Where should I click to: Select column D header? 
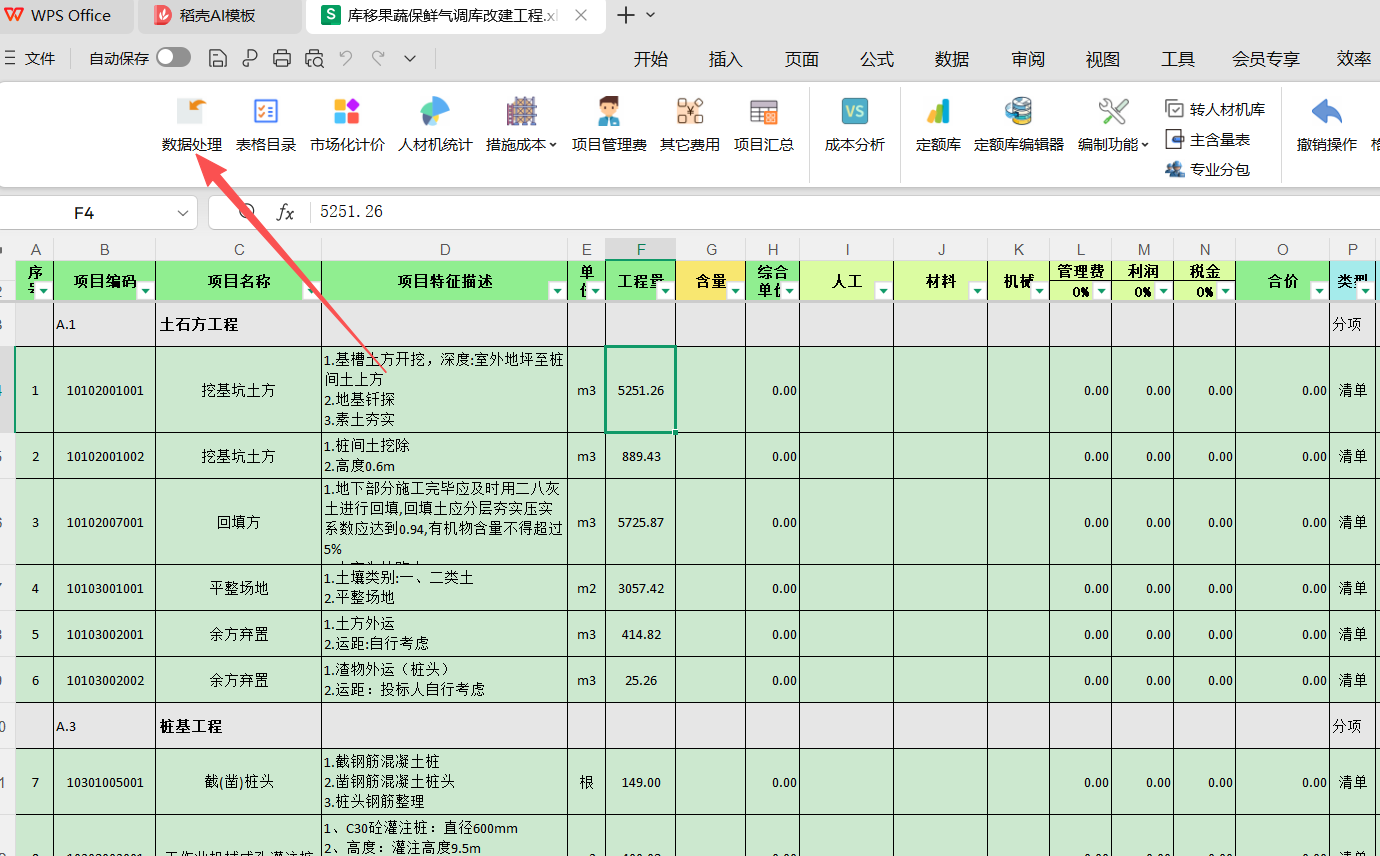[x=445, y=249]
